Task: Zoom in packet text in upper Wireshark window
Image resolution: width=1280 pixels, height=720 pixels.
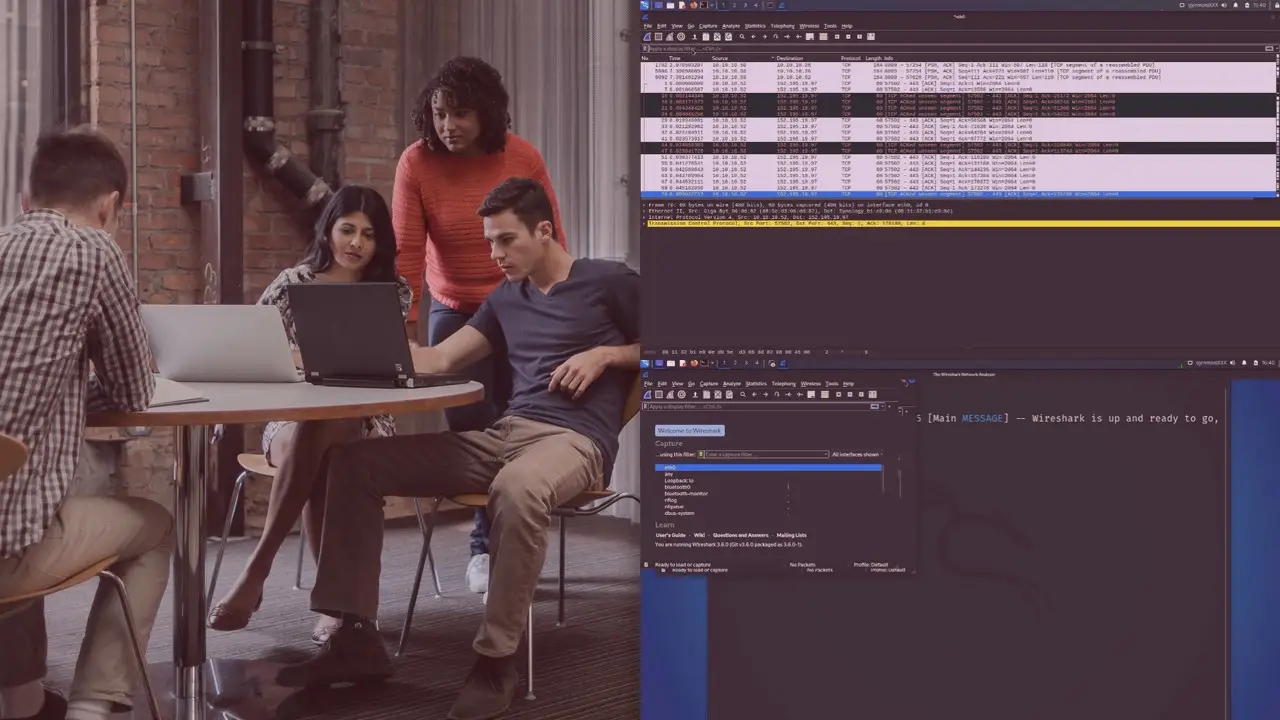Action: [x=838, y=37]
